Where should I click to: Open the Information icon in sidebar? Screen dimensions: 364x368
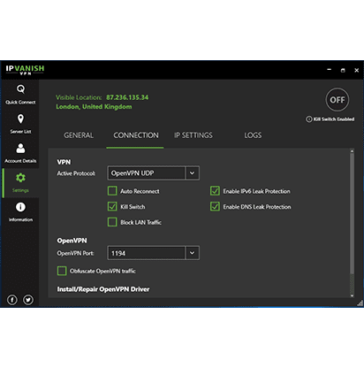coord(20,207)
